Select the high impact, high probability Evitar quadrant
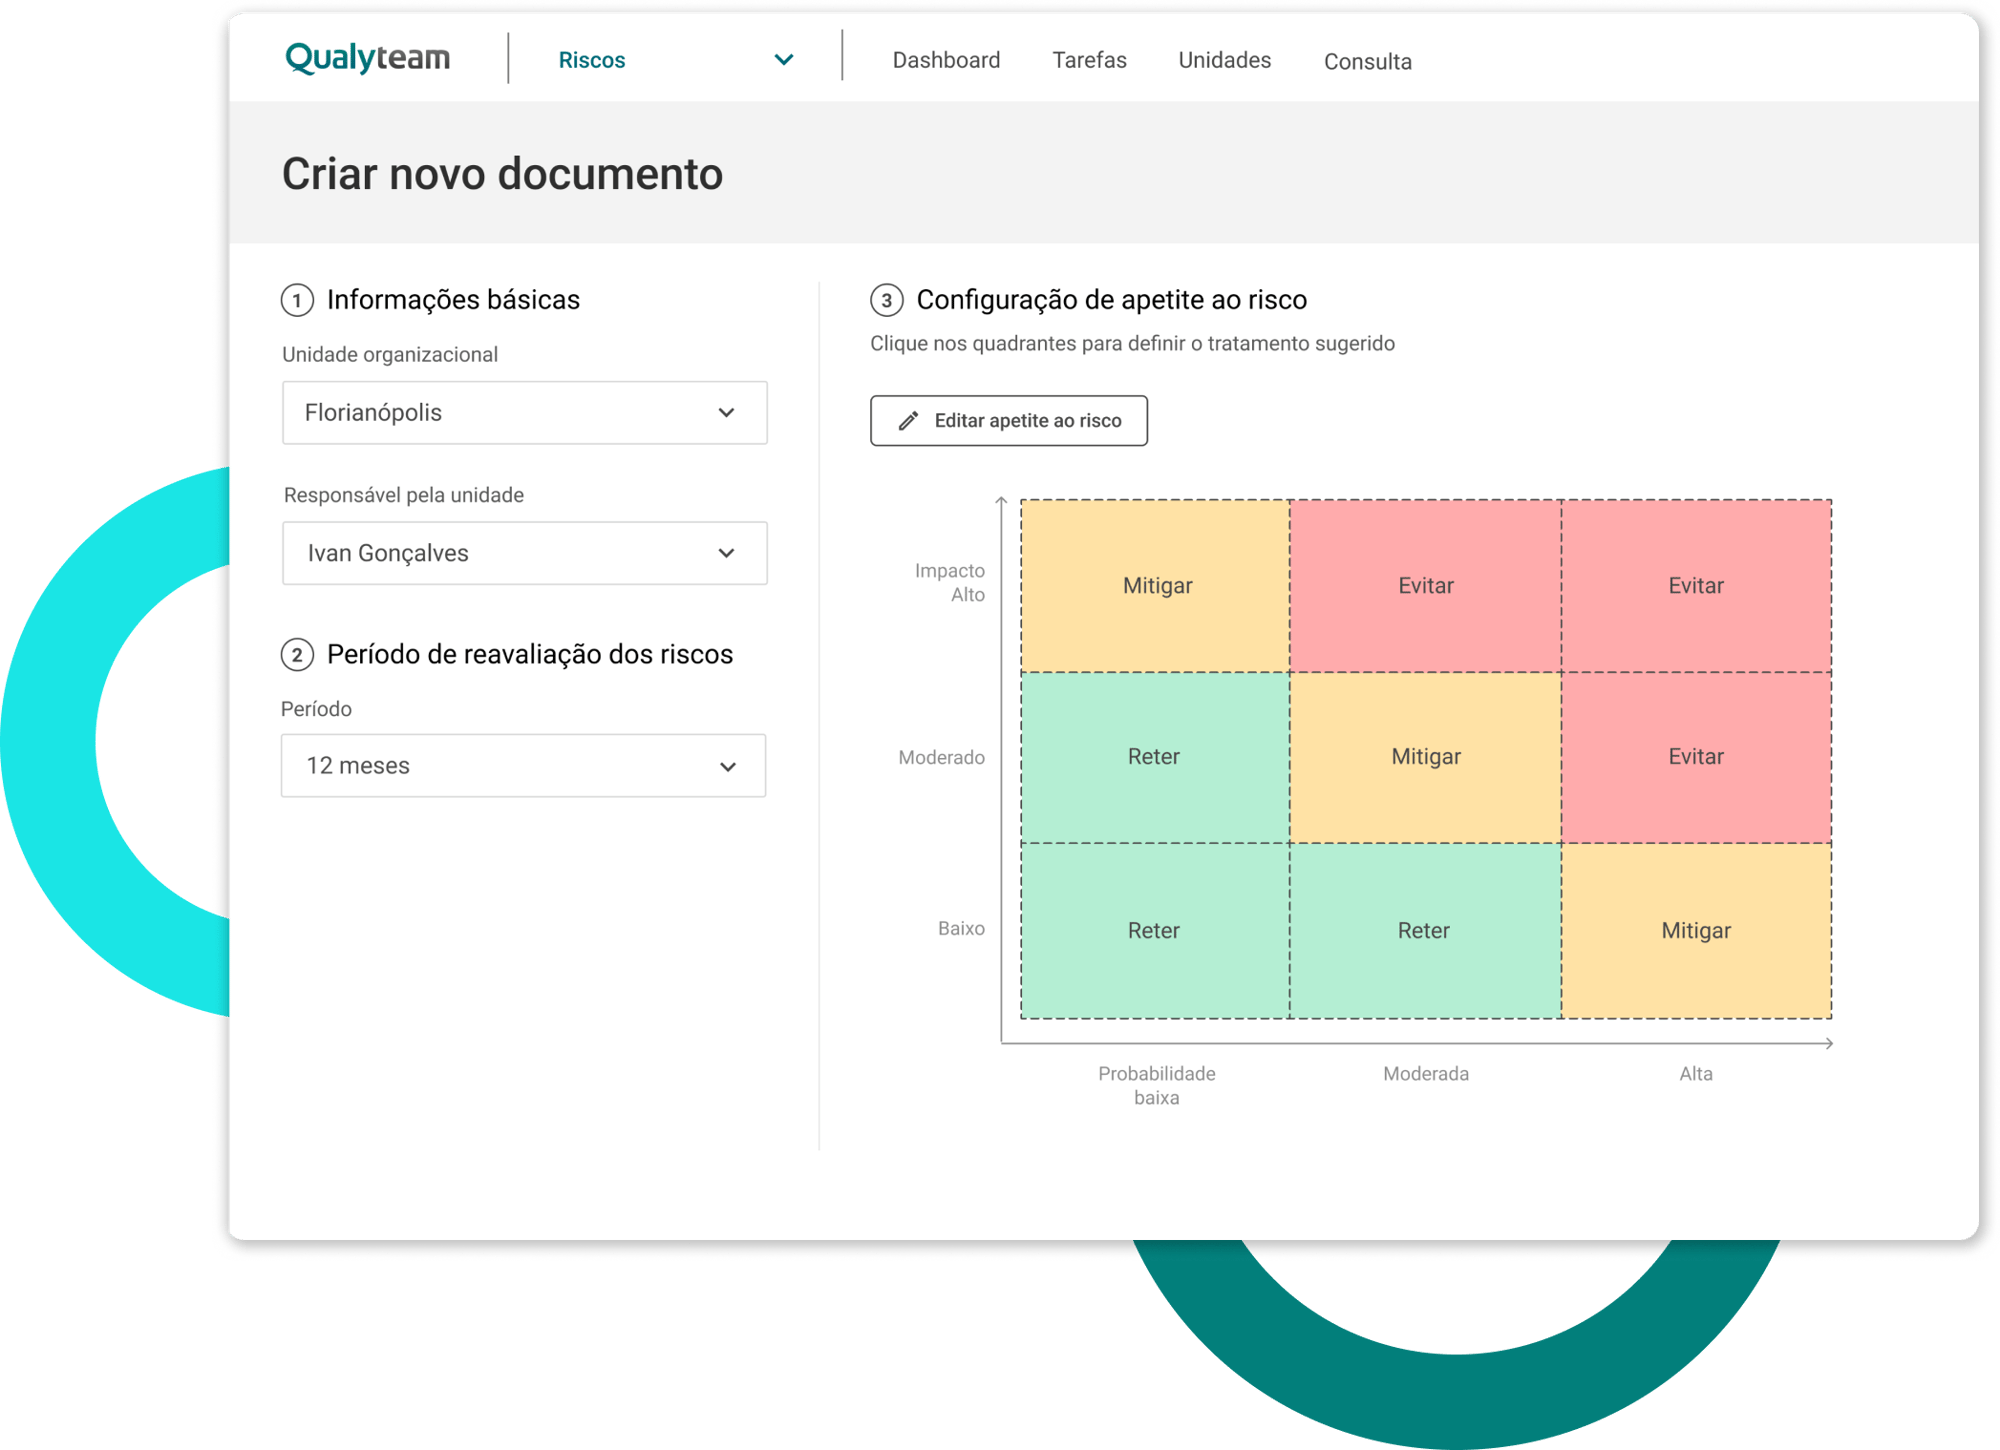This screenshot has height=1450, width=2000. (1696, 586)
